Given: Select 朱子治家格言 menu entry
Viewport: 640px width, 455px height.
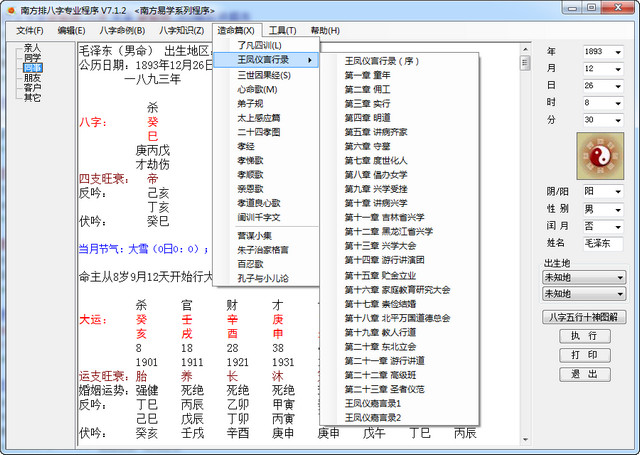Looking at the screenshot, I should tap(263, 249).
